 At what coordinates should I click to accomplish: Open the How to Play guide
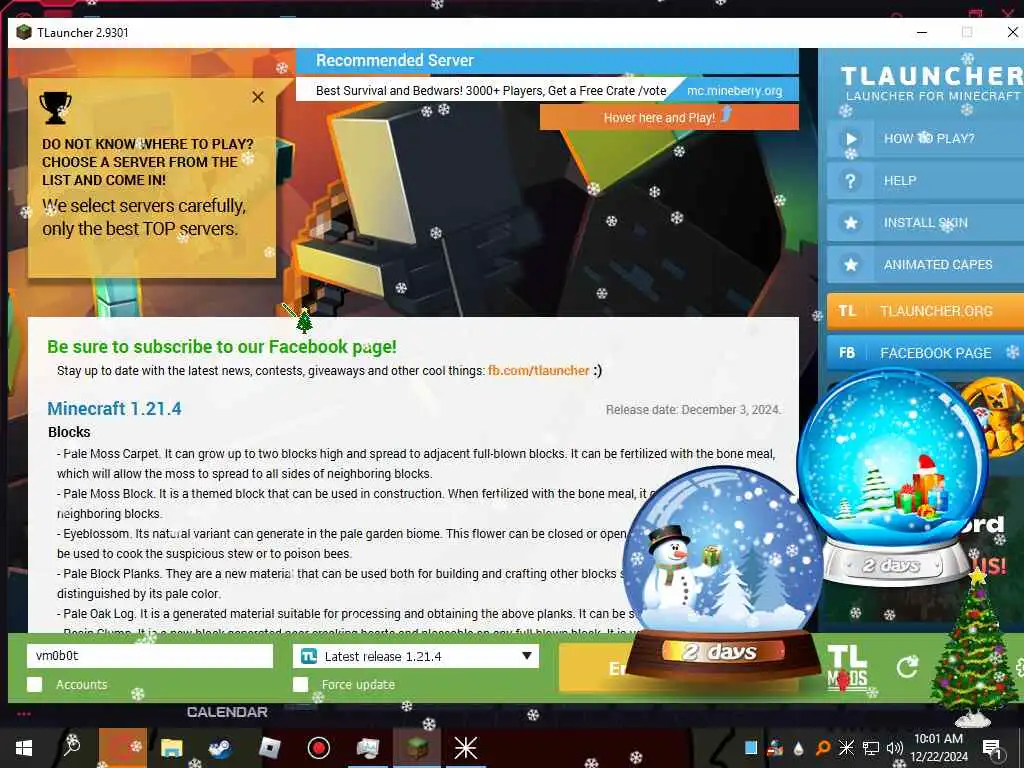point(925,138)
